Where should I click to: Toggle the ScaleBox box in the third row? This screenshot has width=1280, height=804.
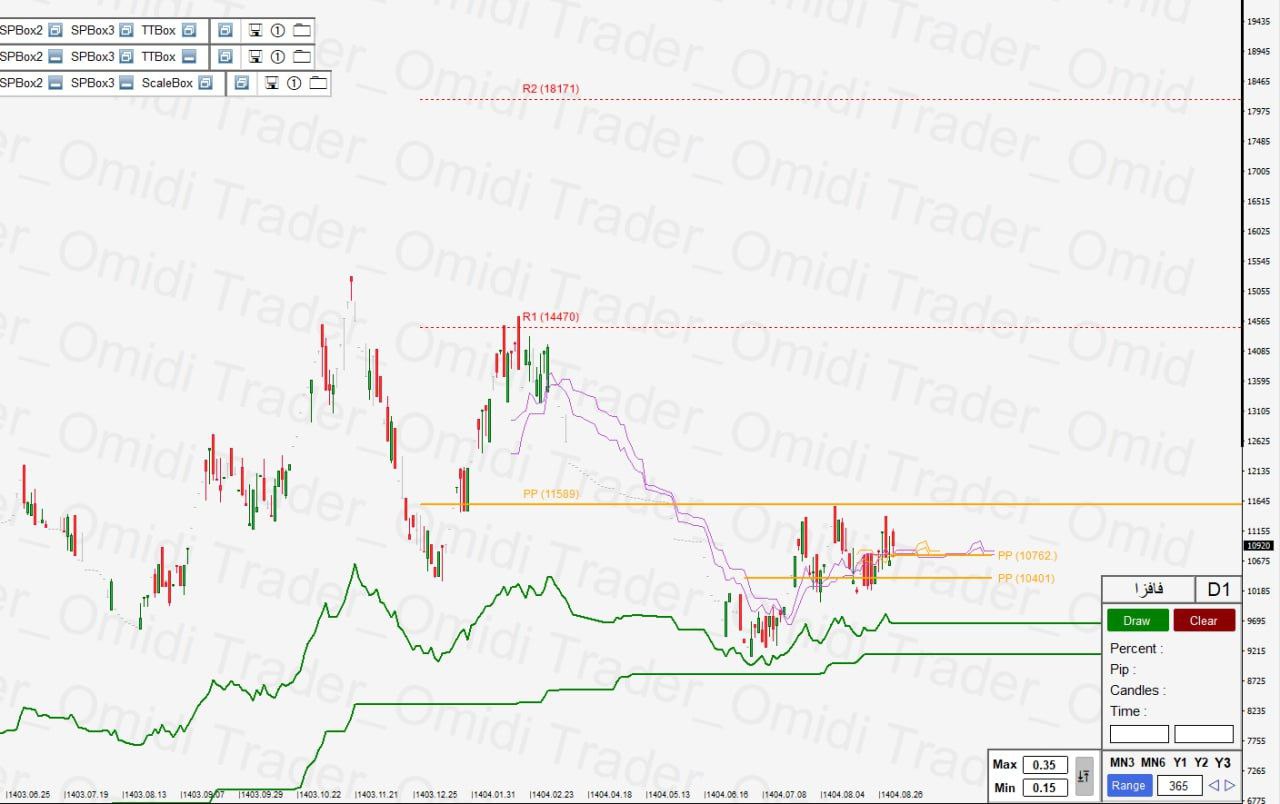point(206,84)
